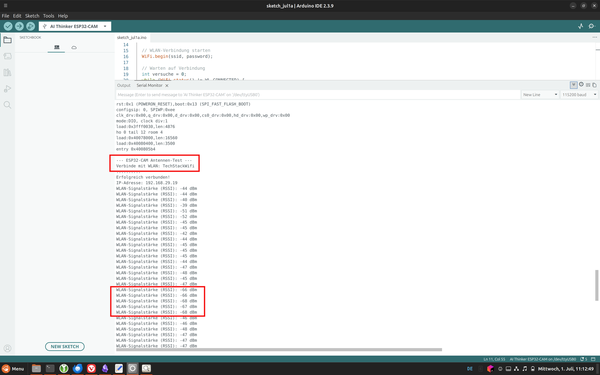
Task: Show cloud sketchbook tab
Action: pos(74,47)
